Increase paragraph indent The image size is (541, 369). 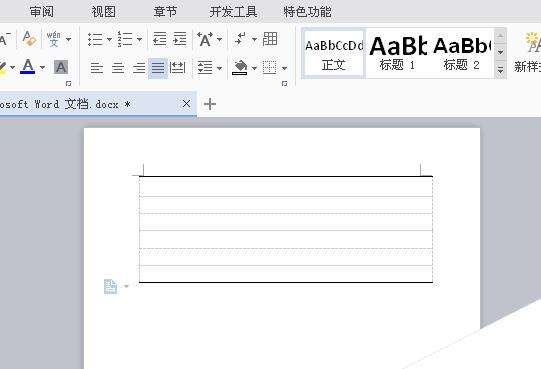180,39
